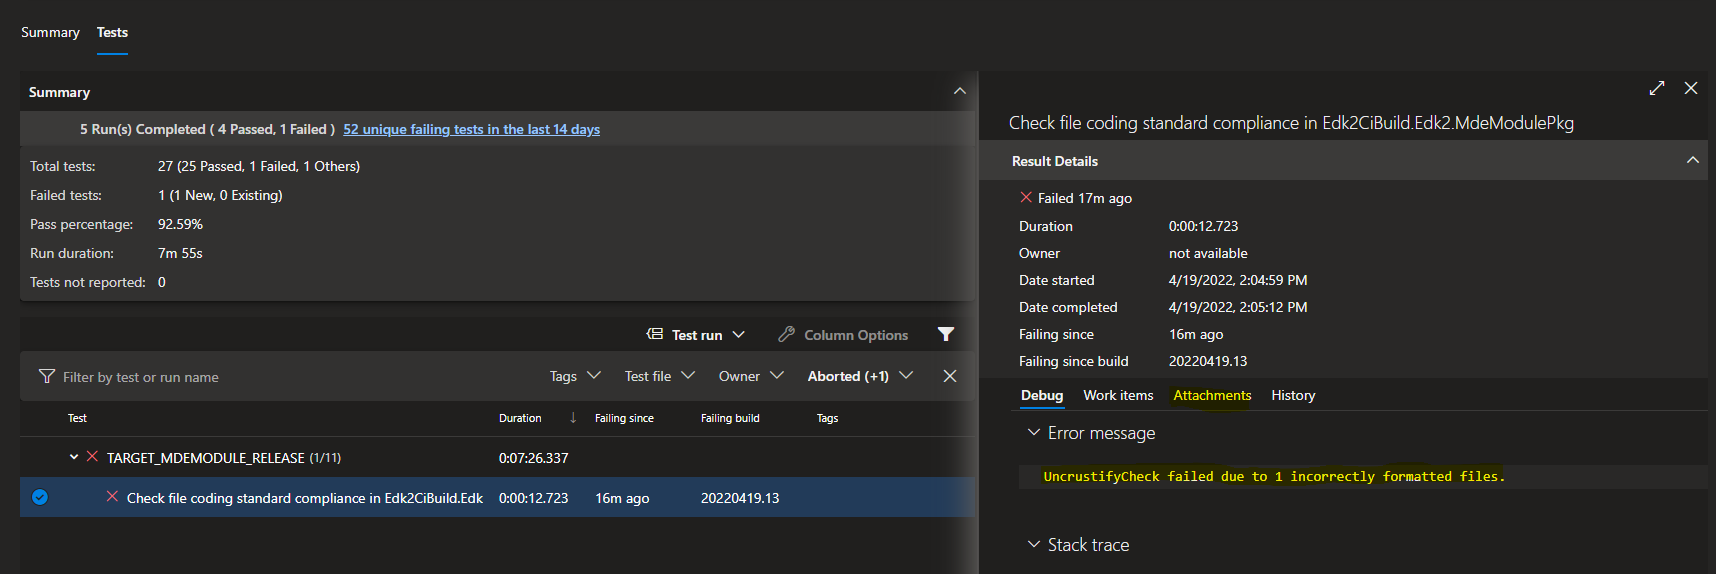Switch to the Attachments tab
This screenshot has height=574, width=1716.
click(1212, 395)
